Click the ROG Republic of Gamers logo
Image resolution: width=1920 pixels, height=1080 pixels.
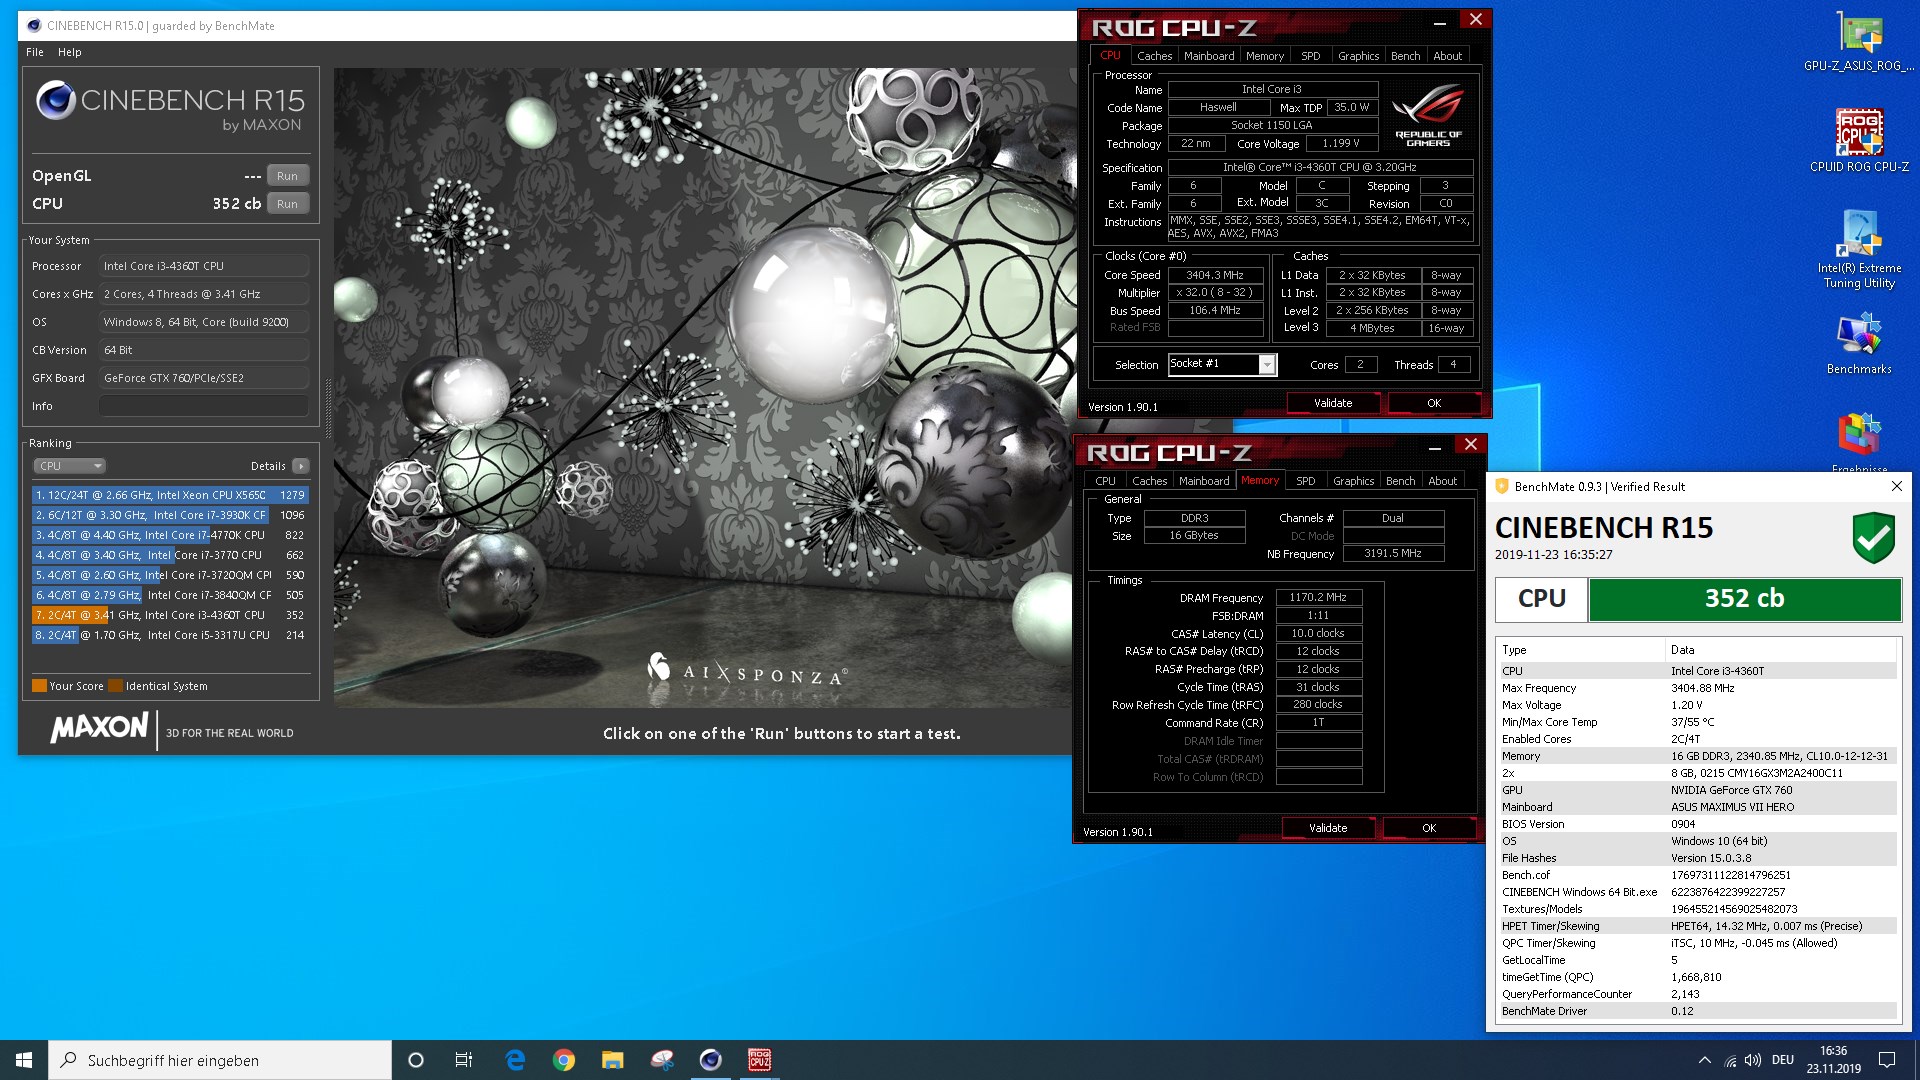(x=1428, y=116)
